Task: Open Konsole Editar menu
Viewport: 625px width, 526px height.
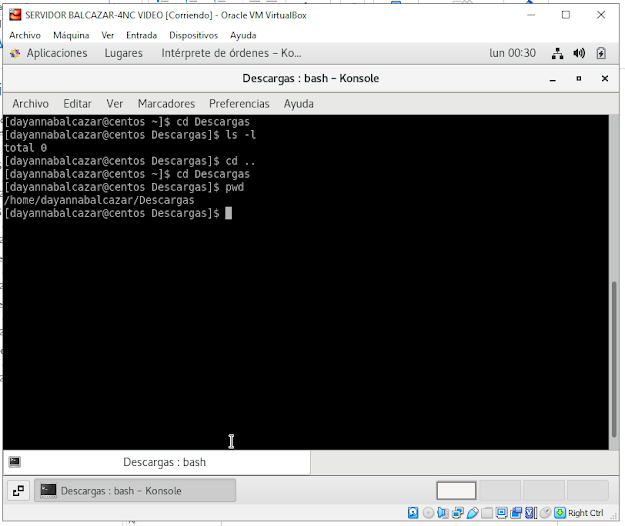Action: (x=77, y=104)
